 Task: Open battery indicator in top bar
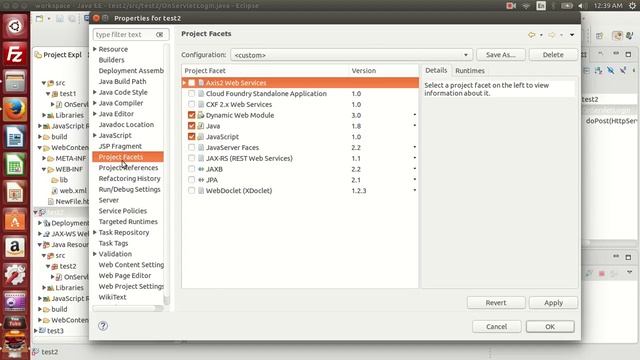[567, 6]
